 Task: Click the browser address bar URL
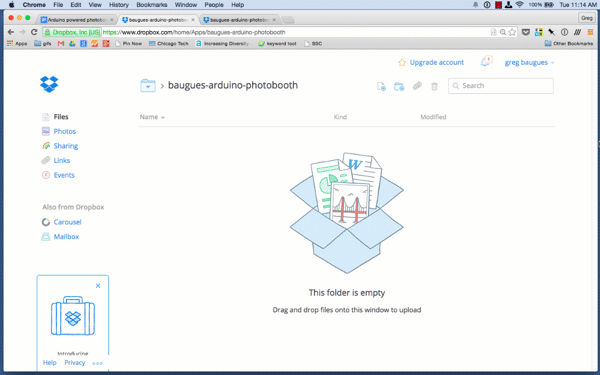194,32
